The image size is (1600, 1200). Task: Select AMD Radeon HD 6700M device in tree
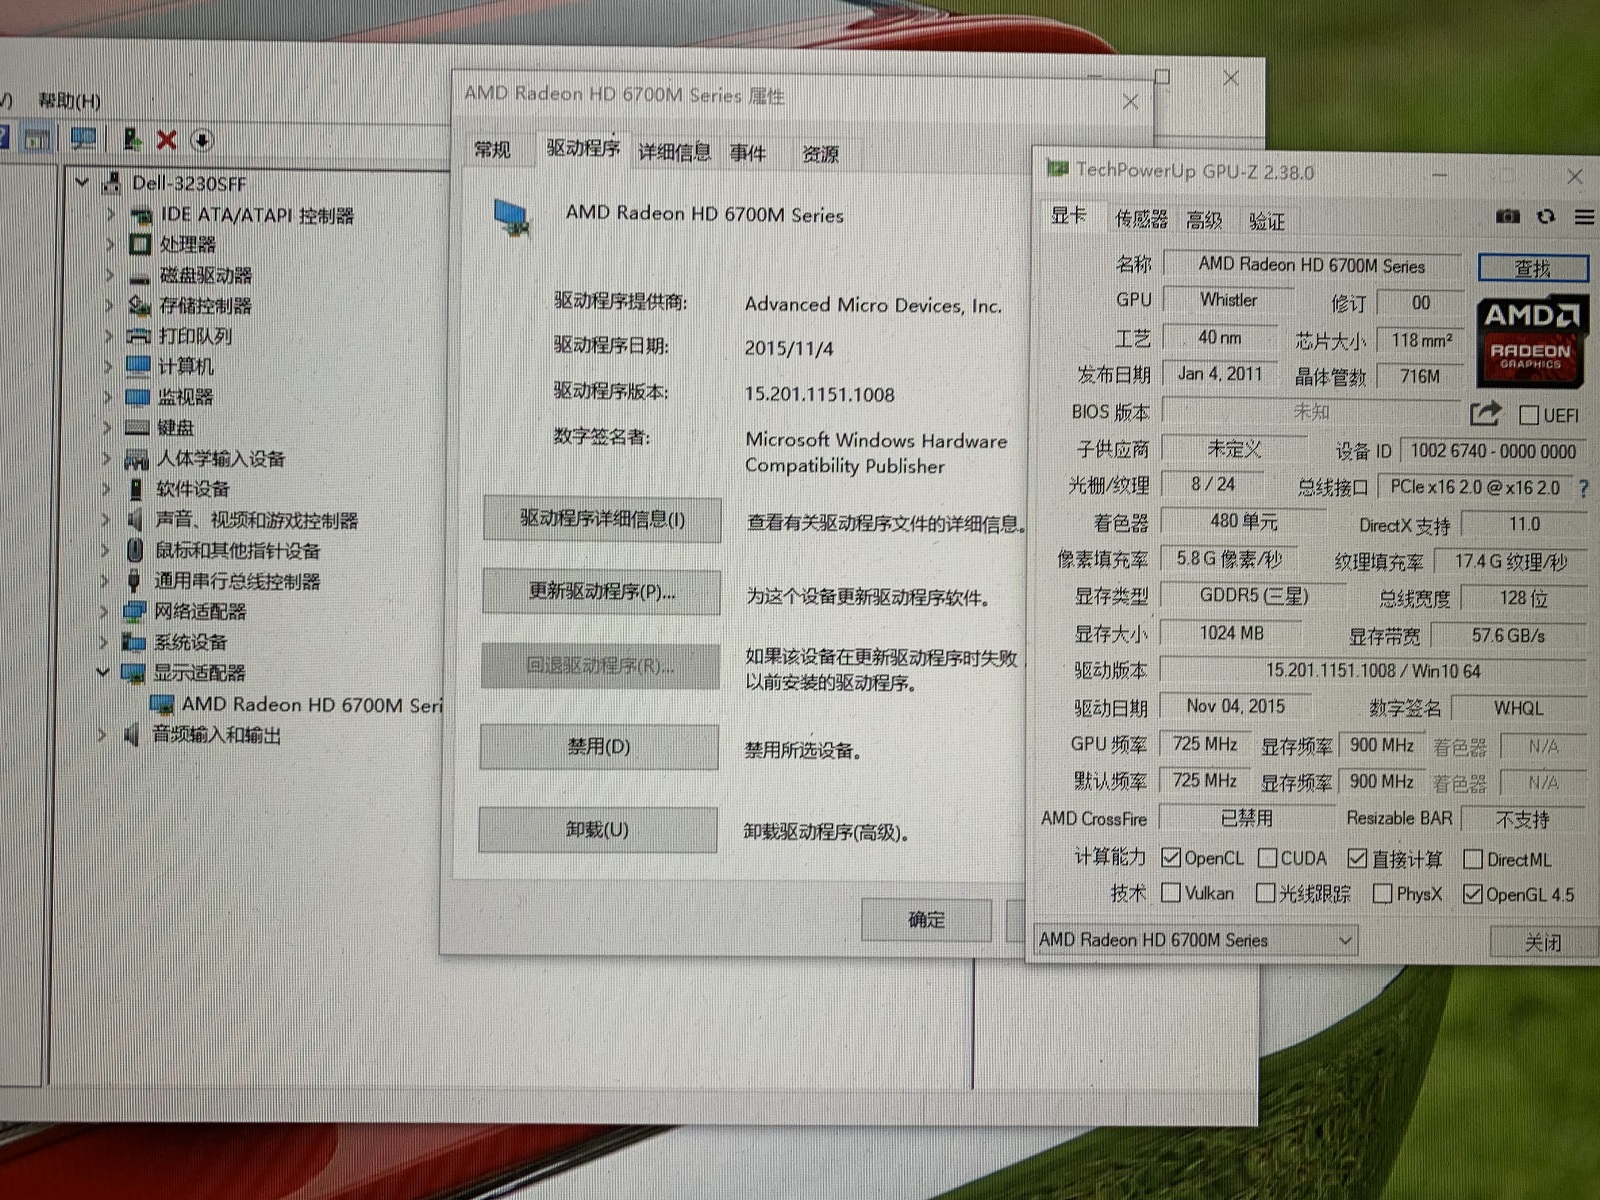[296, 705]
